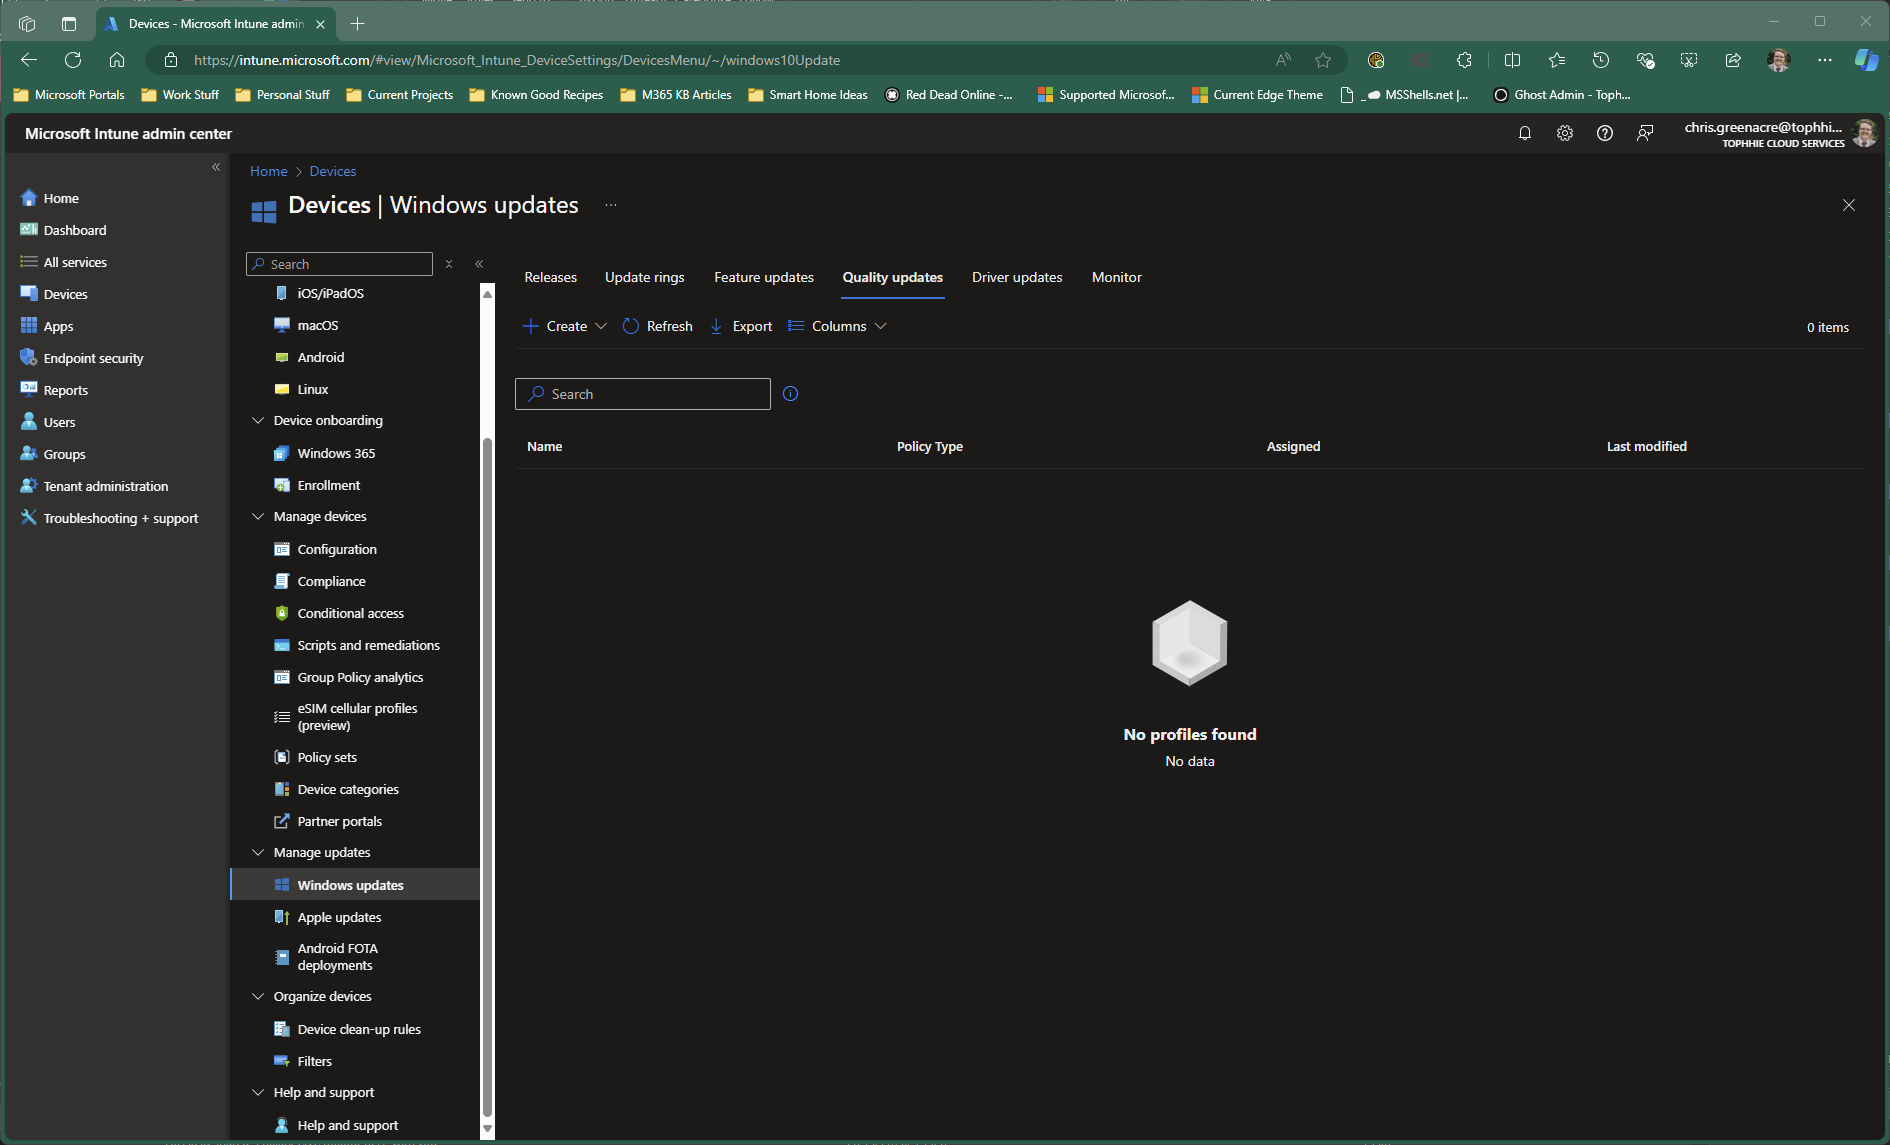This screenshot has height=1145, width=1890.
Task: Go to the browser home page icon
Action: click(117, 60)
